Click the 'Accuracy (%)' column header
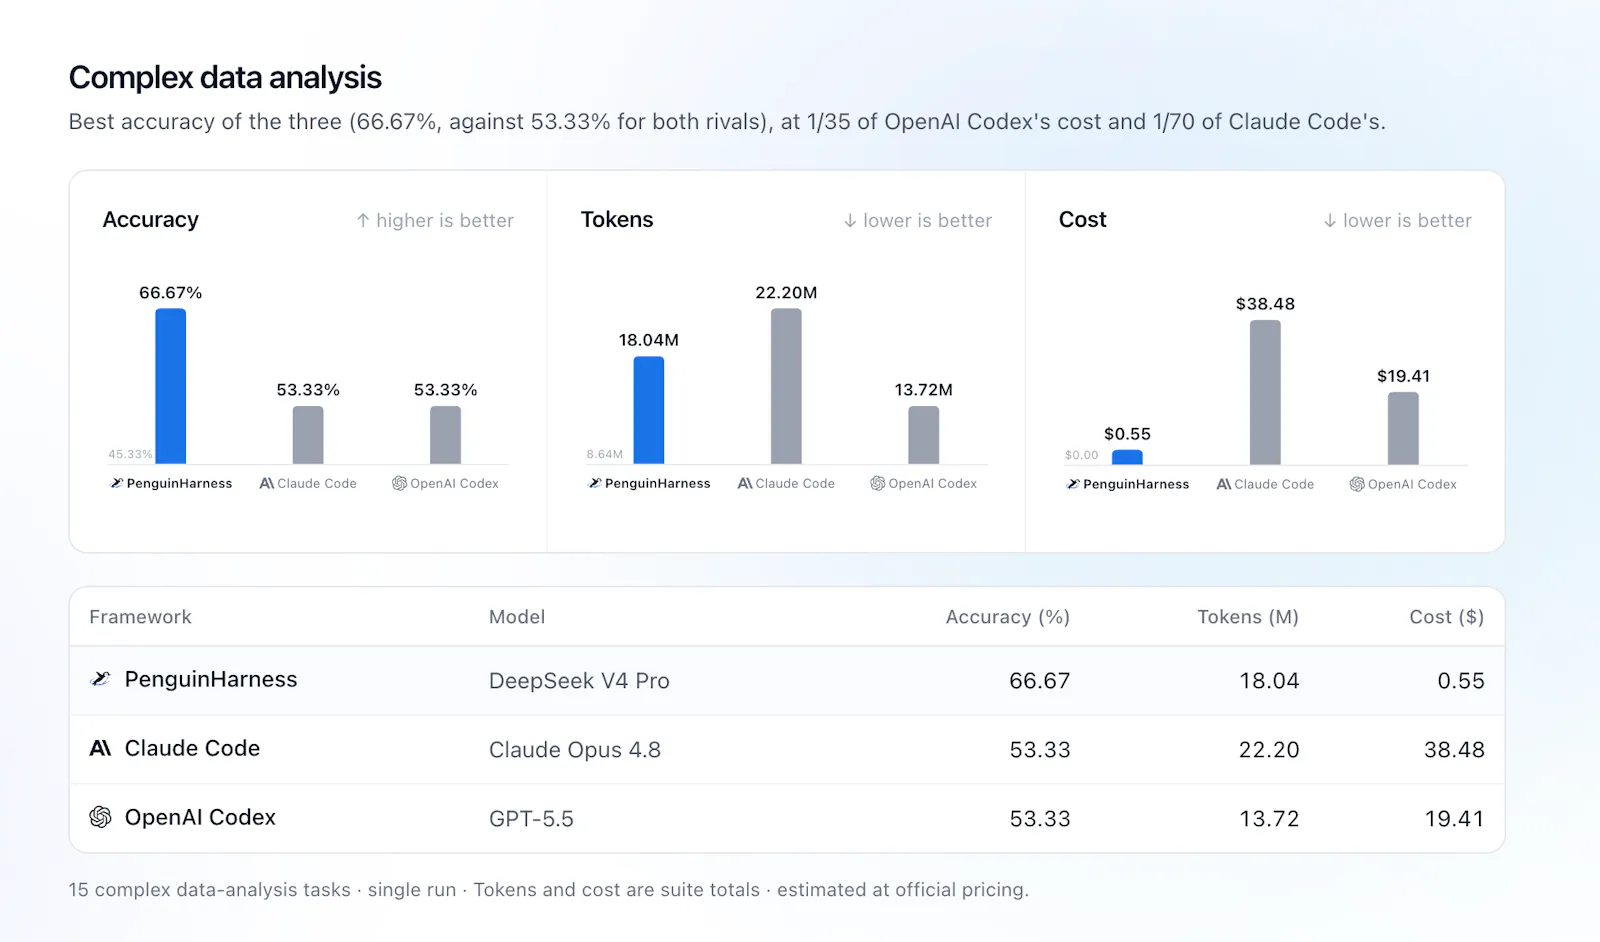Viewport: 1600px width, 942px height. 1008,617
